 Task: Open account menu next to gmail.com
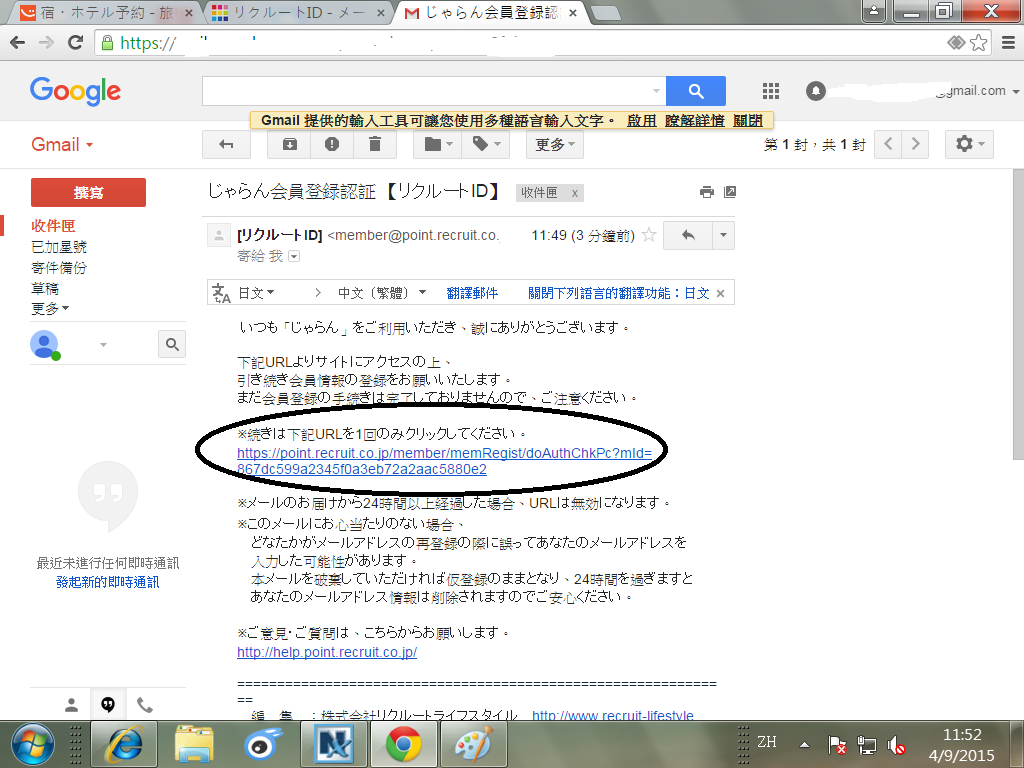[1016, 91]
